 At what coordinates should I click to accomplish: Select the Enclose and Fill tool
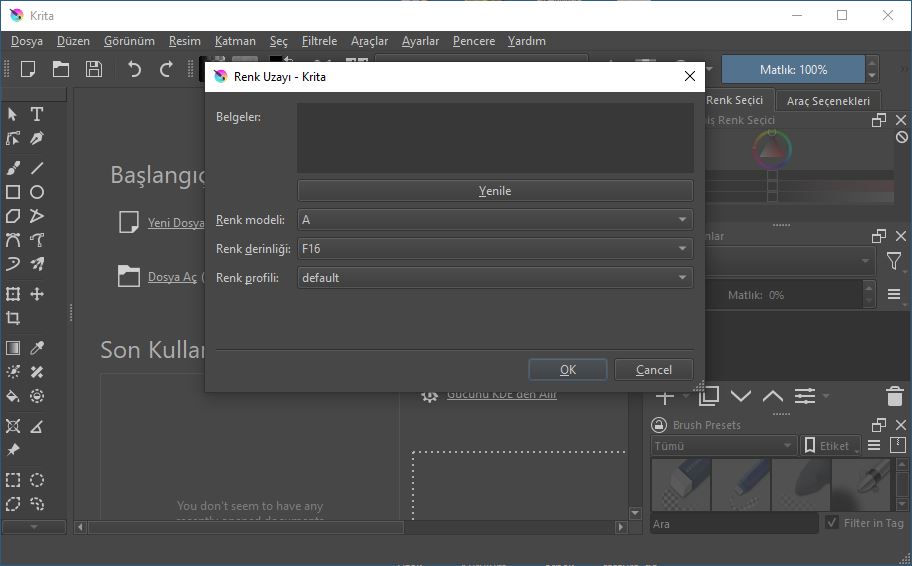37,396
